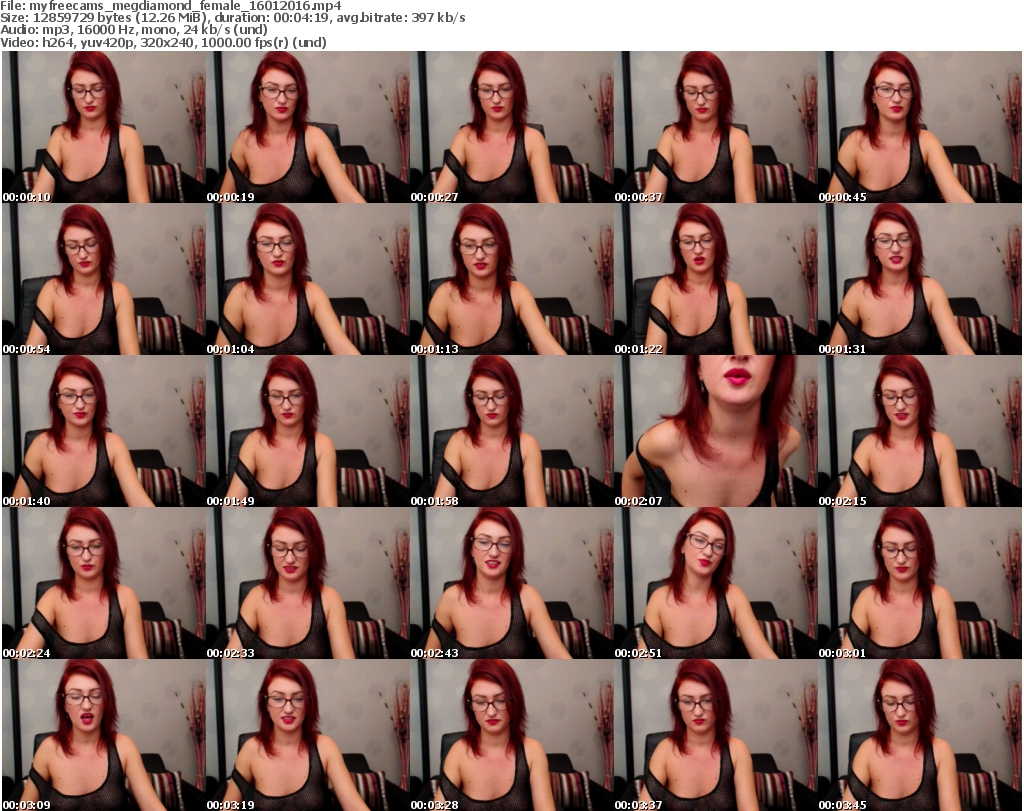The image size is (1024, 811).
Task: Select the thumbnail stamped 00:03:19
Action: pyautogui.click(x=308, y=735)
